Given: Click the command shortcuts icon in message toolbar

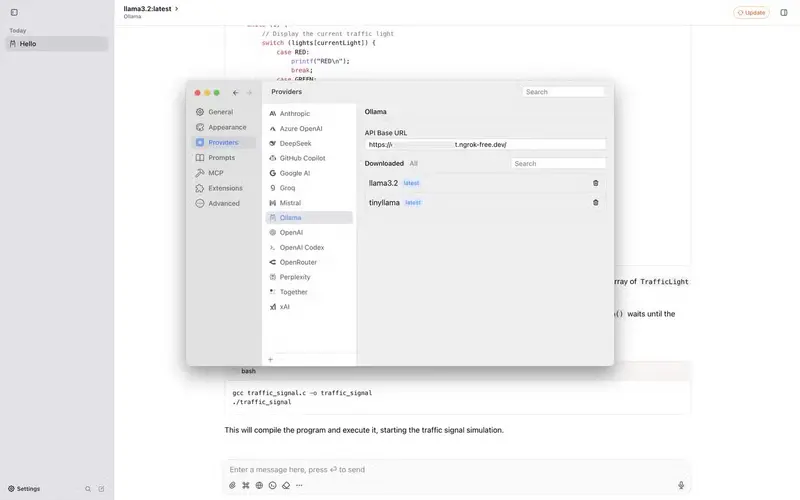Looking at the screenshot, I should coord(245,485).
